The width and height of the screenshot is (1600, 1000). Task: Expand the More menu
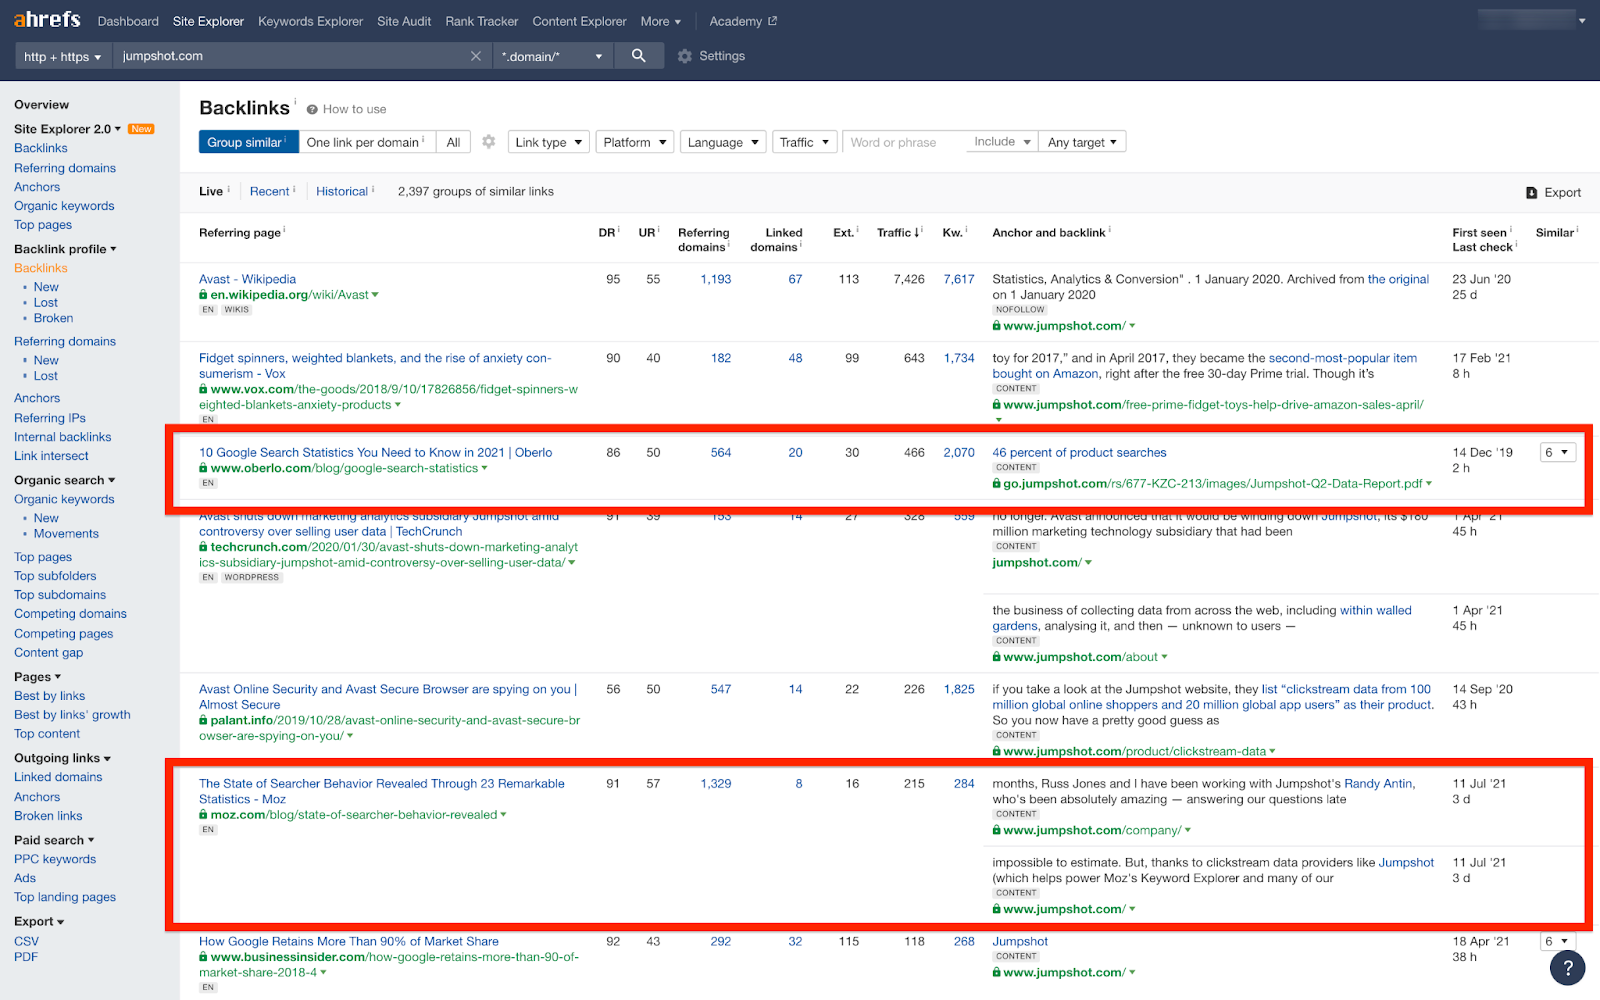coord(661,21)
